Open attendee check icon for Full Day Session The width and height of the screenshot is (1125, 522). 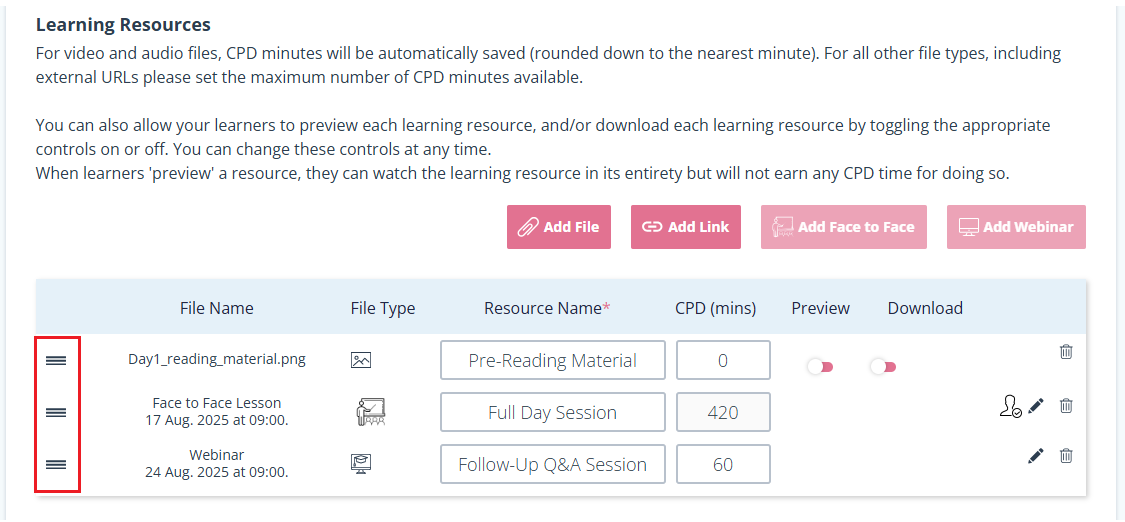pos(1010,407)
